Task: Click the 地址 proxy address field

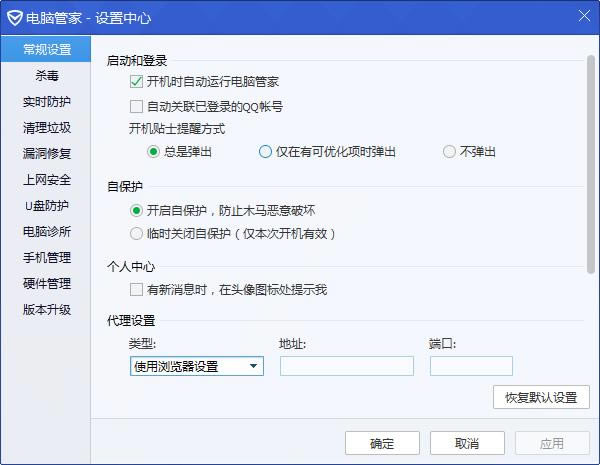Action: click(347, 366)
